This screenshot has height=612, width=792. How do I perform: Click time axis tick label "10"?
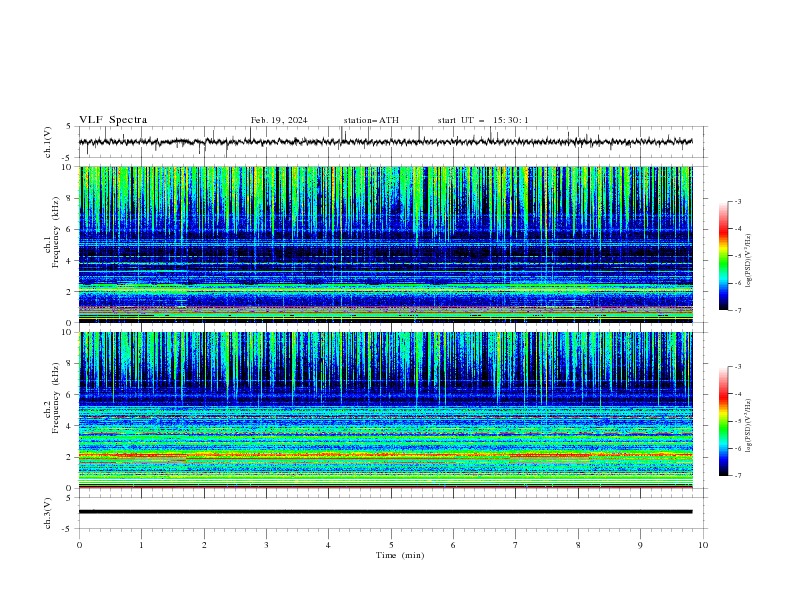click(x=703, y=545)
